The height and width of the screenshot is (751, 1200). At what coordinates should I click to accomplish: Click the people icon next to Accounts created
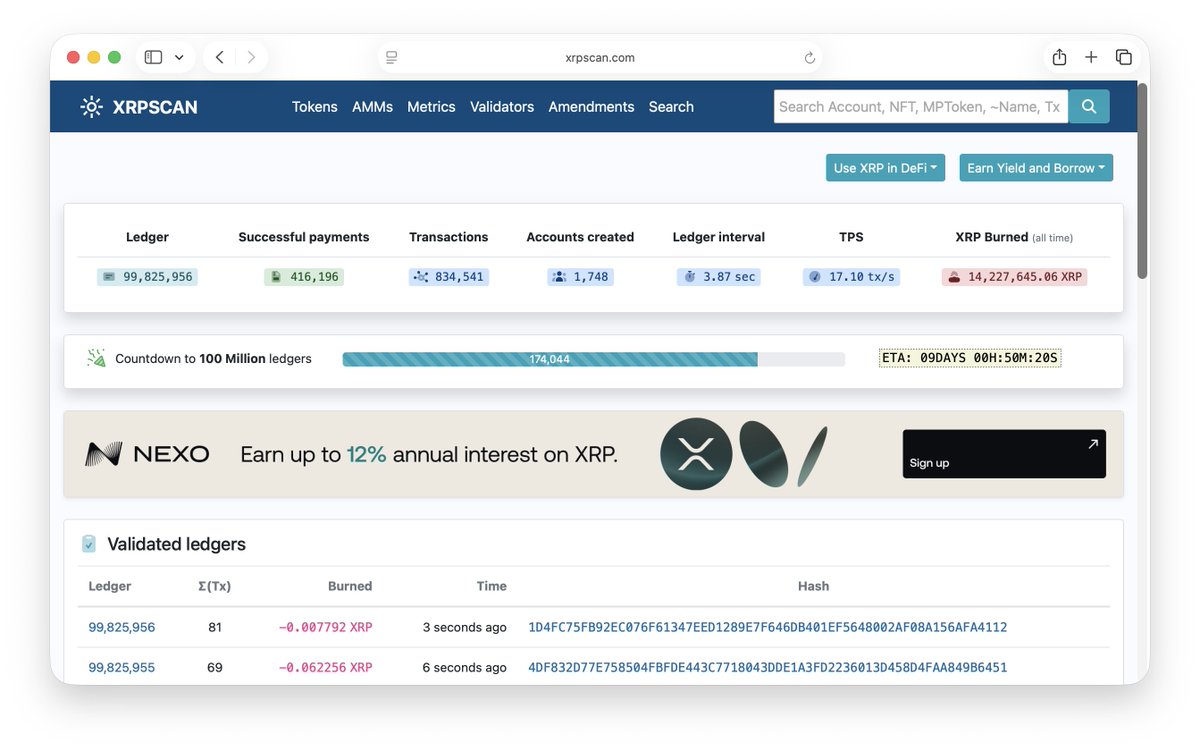coord(558,276)
